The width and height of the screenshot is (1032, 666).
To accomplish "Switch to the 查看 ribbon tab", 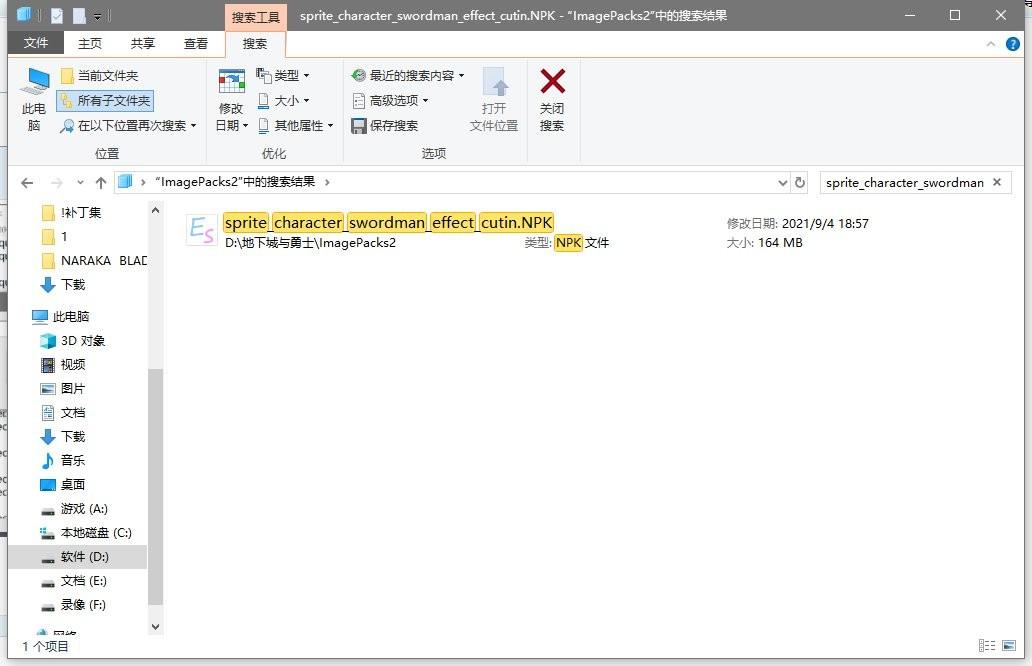I will (196, 43).
